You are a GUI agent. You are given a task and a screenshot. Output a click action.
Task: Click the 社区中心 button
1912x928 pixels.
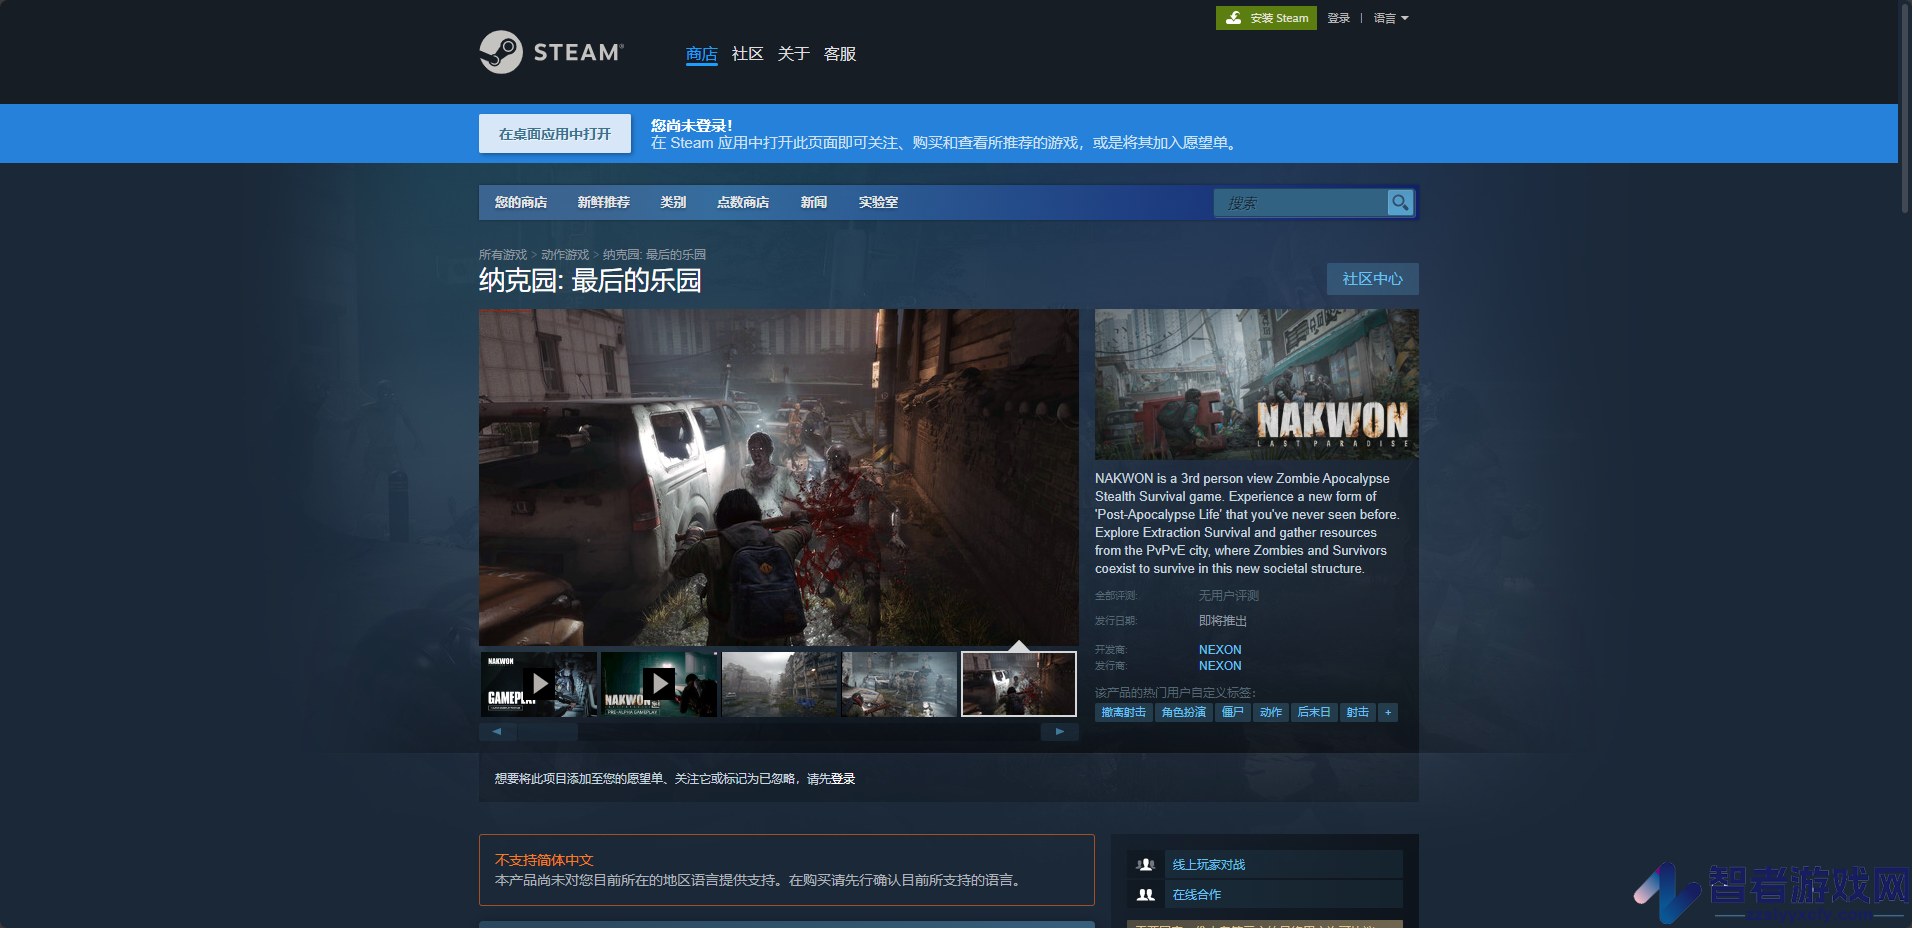[x=1372, y=279]
